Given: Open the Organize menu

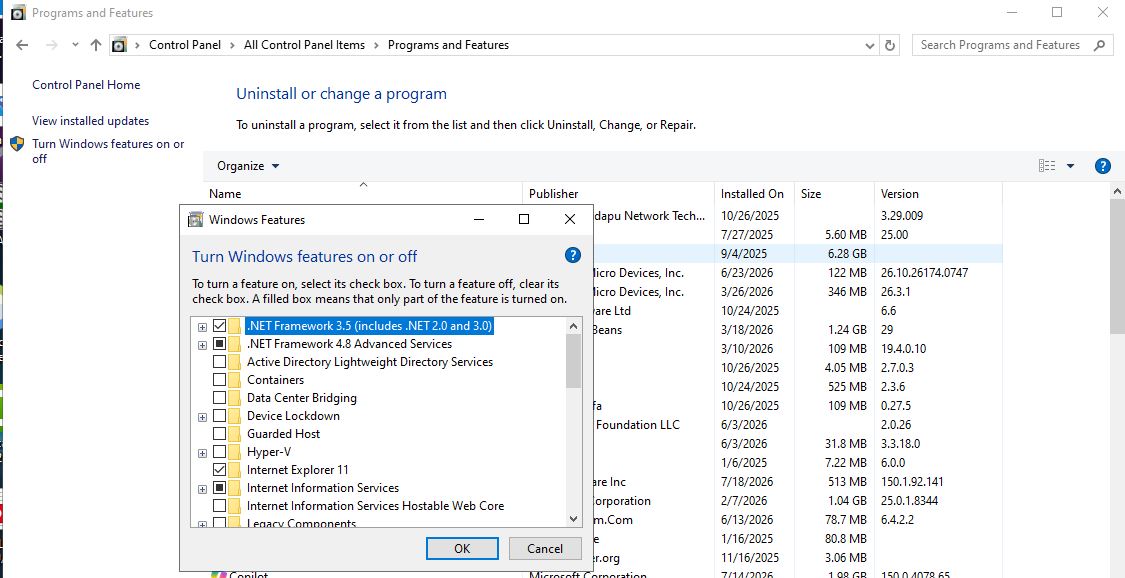Looking at the screenshot, I should click(x=248, y=166).
